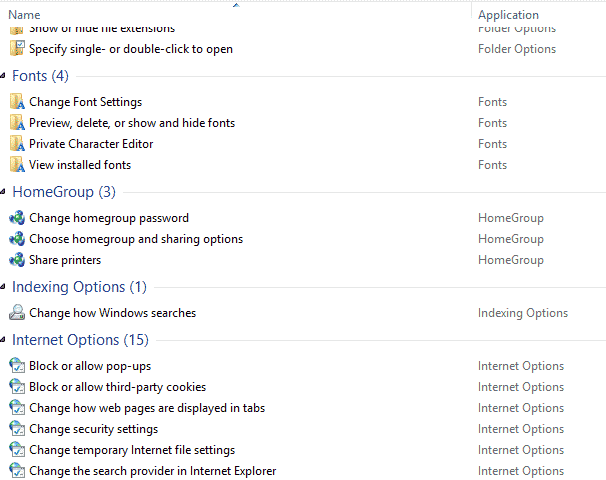The height and width of the screenshot is (480, 606).
Task: Open Specify single- or double-click to open
Action: (x=131, y=49)
